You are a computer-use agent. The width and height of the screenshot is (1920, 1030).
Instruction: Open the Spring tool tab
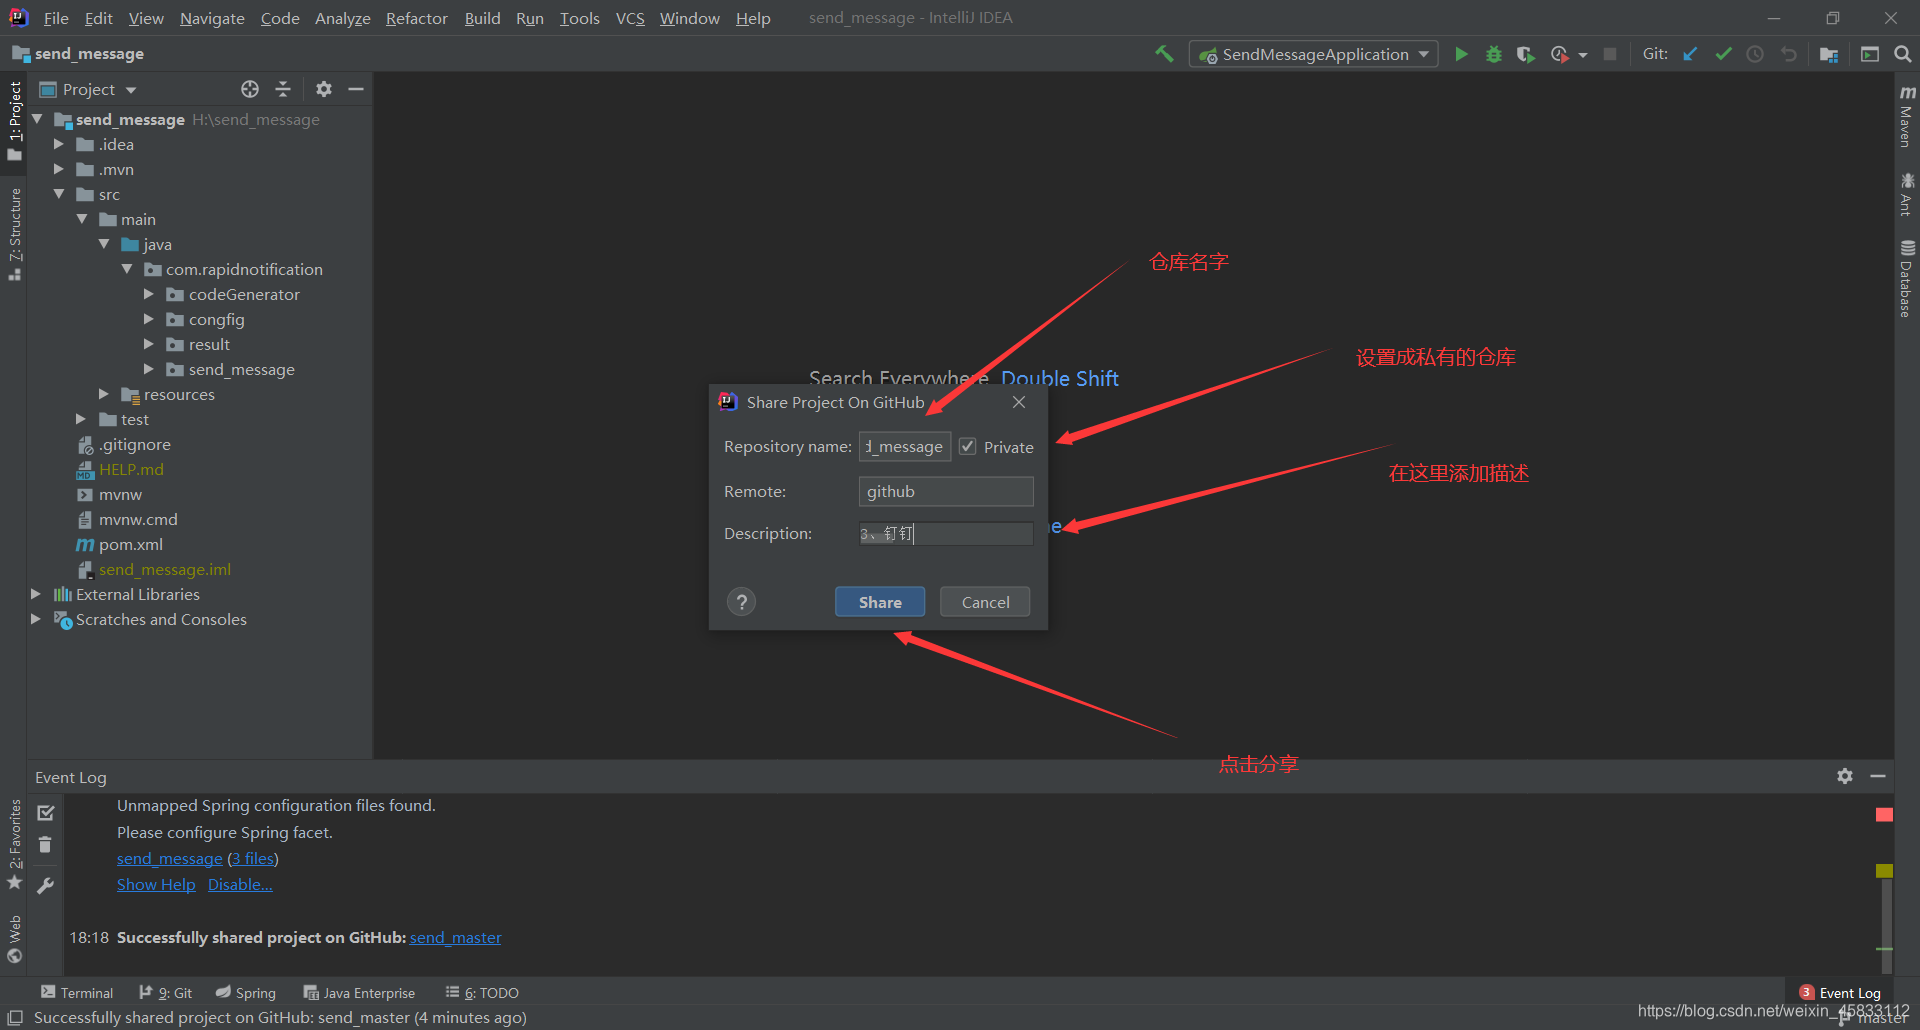[245, 992]
